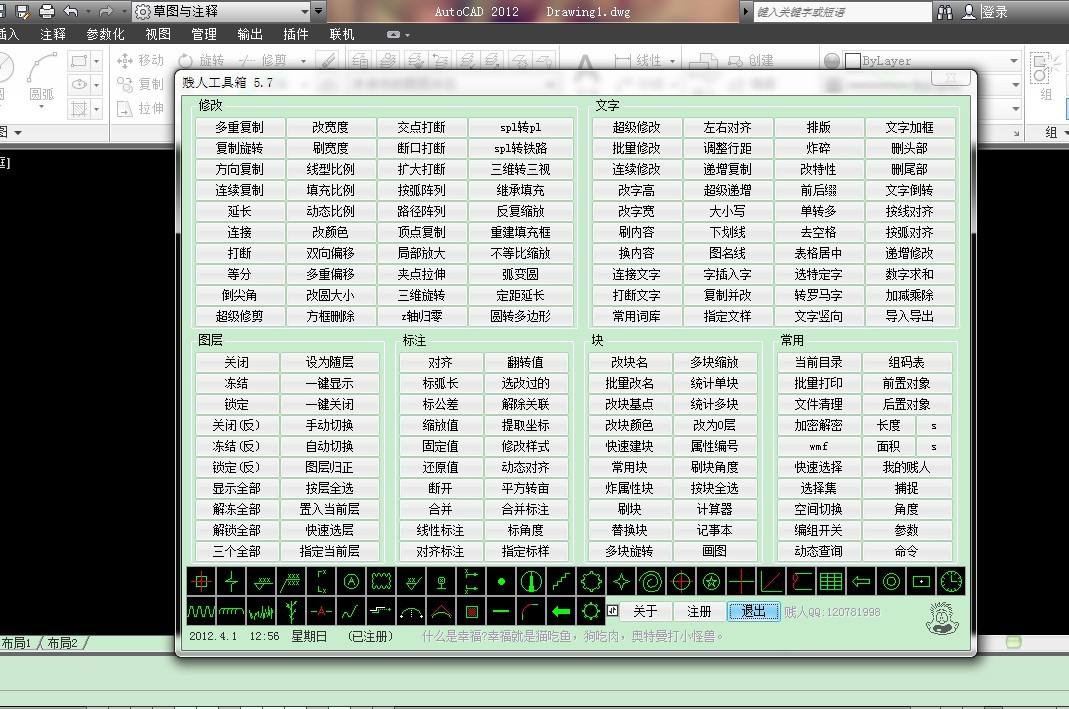Screen dimensions: 1069x709
Task: Expand the ByLayer color dropdown
Action: [x=1013, y=61]
